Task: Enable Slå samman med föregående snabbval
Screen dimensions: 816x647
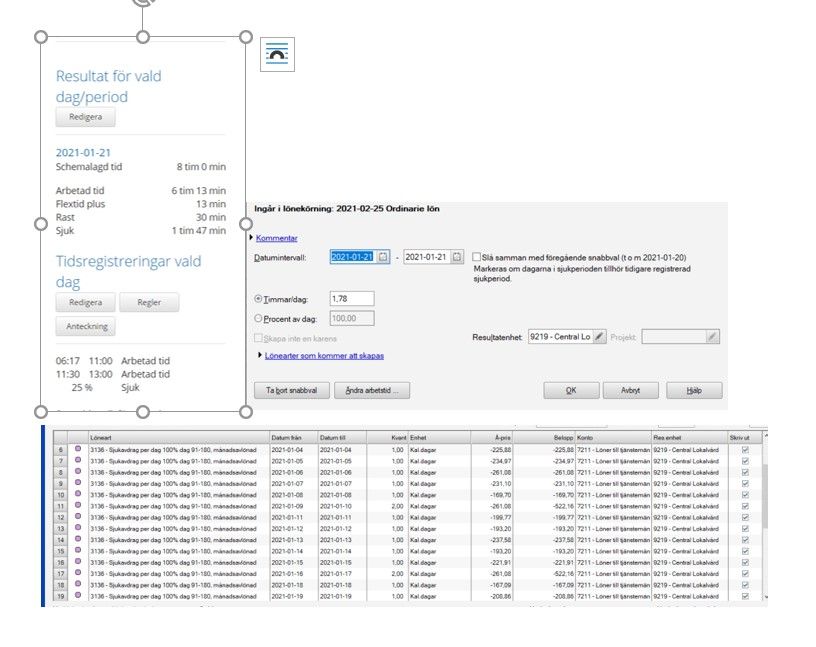Action: (476, 257)
